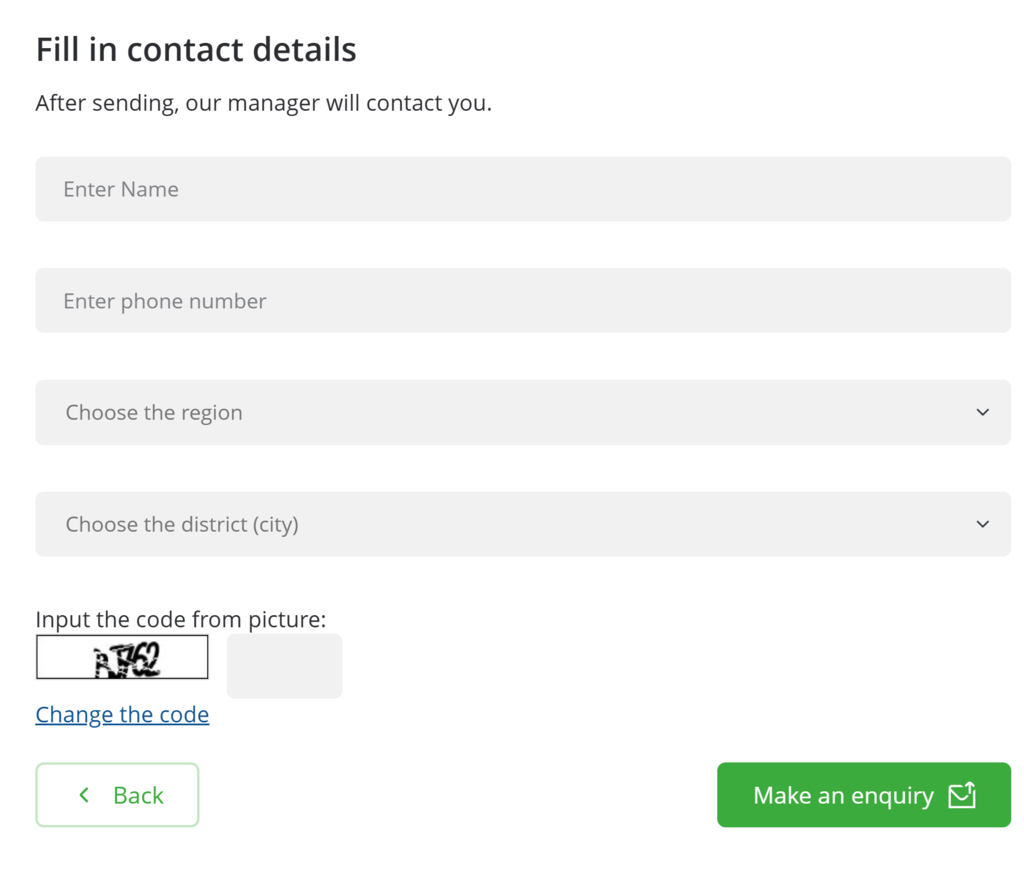Click the left chevron icon beside Back
The height and width of the screenshot is (872, 1024).
tap(85, 795)
